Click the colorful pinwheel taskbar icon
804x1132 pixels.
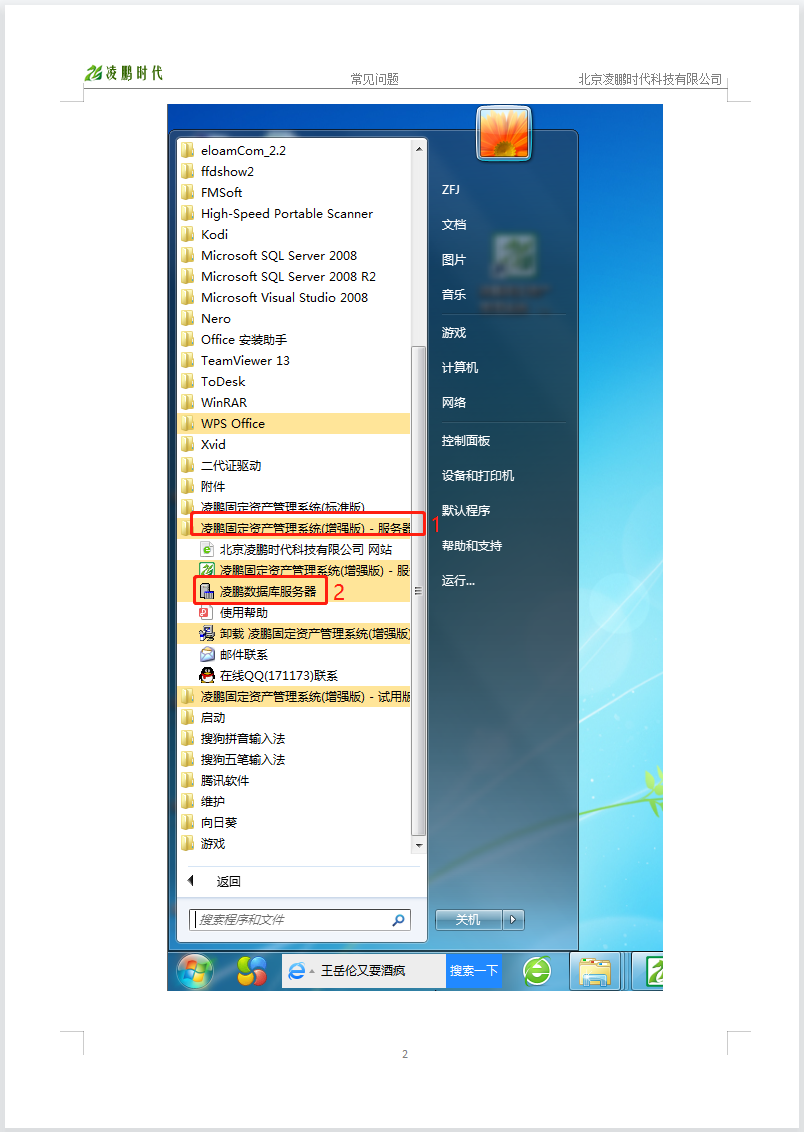tap(252, 971)
